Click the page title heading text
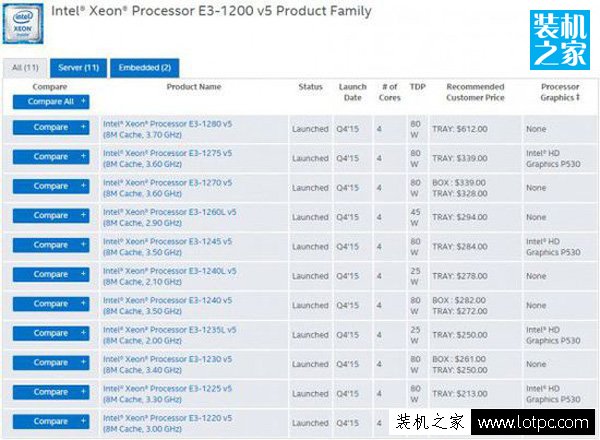600x440 pixels. click(x=211, y=11)
